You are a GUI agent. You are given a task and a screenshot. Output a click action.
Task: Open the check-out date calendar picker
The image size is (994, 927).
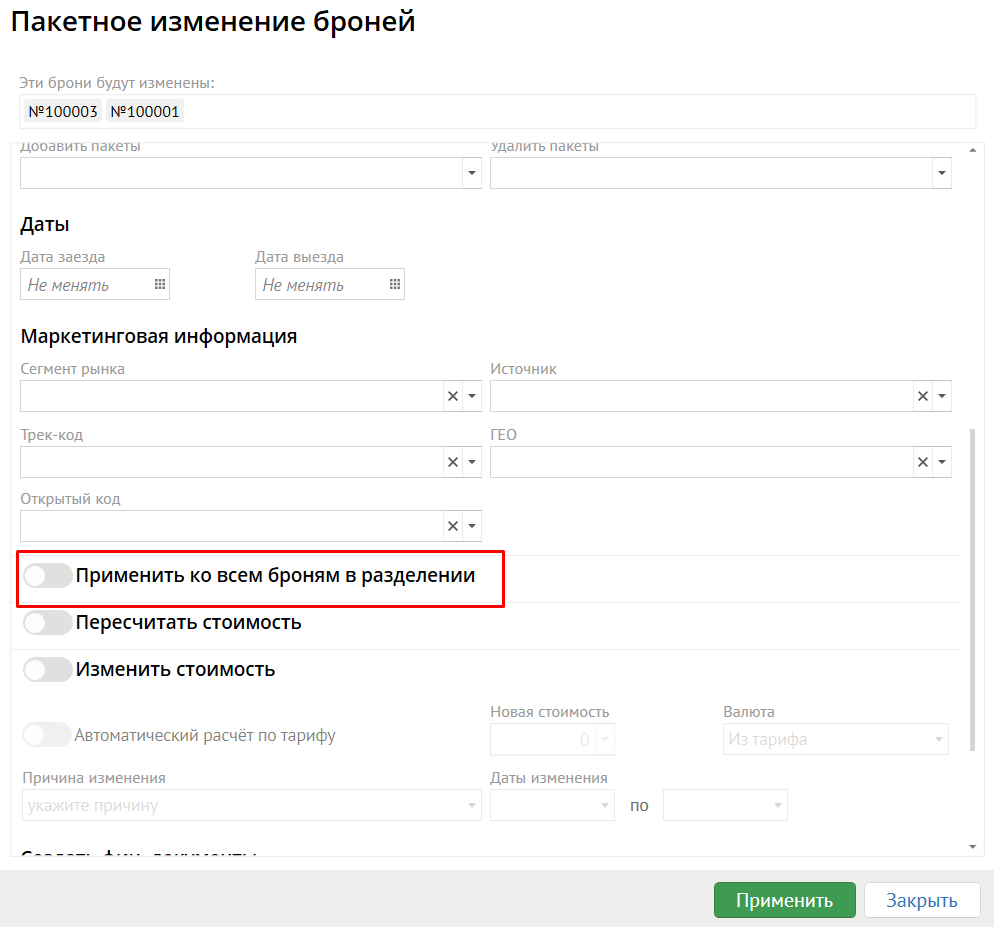click(x=394, y=285)
